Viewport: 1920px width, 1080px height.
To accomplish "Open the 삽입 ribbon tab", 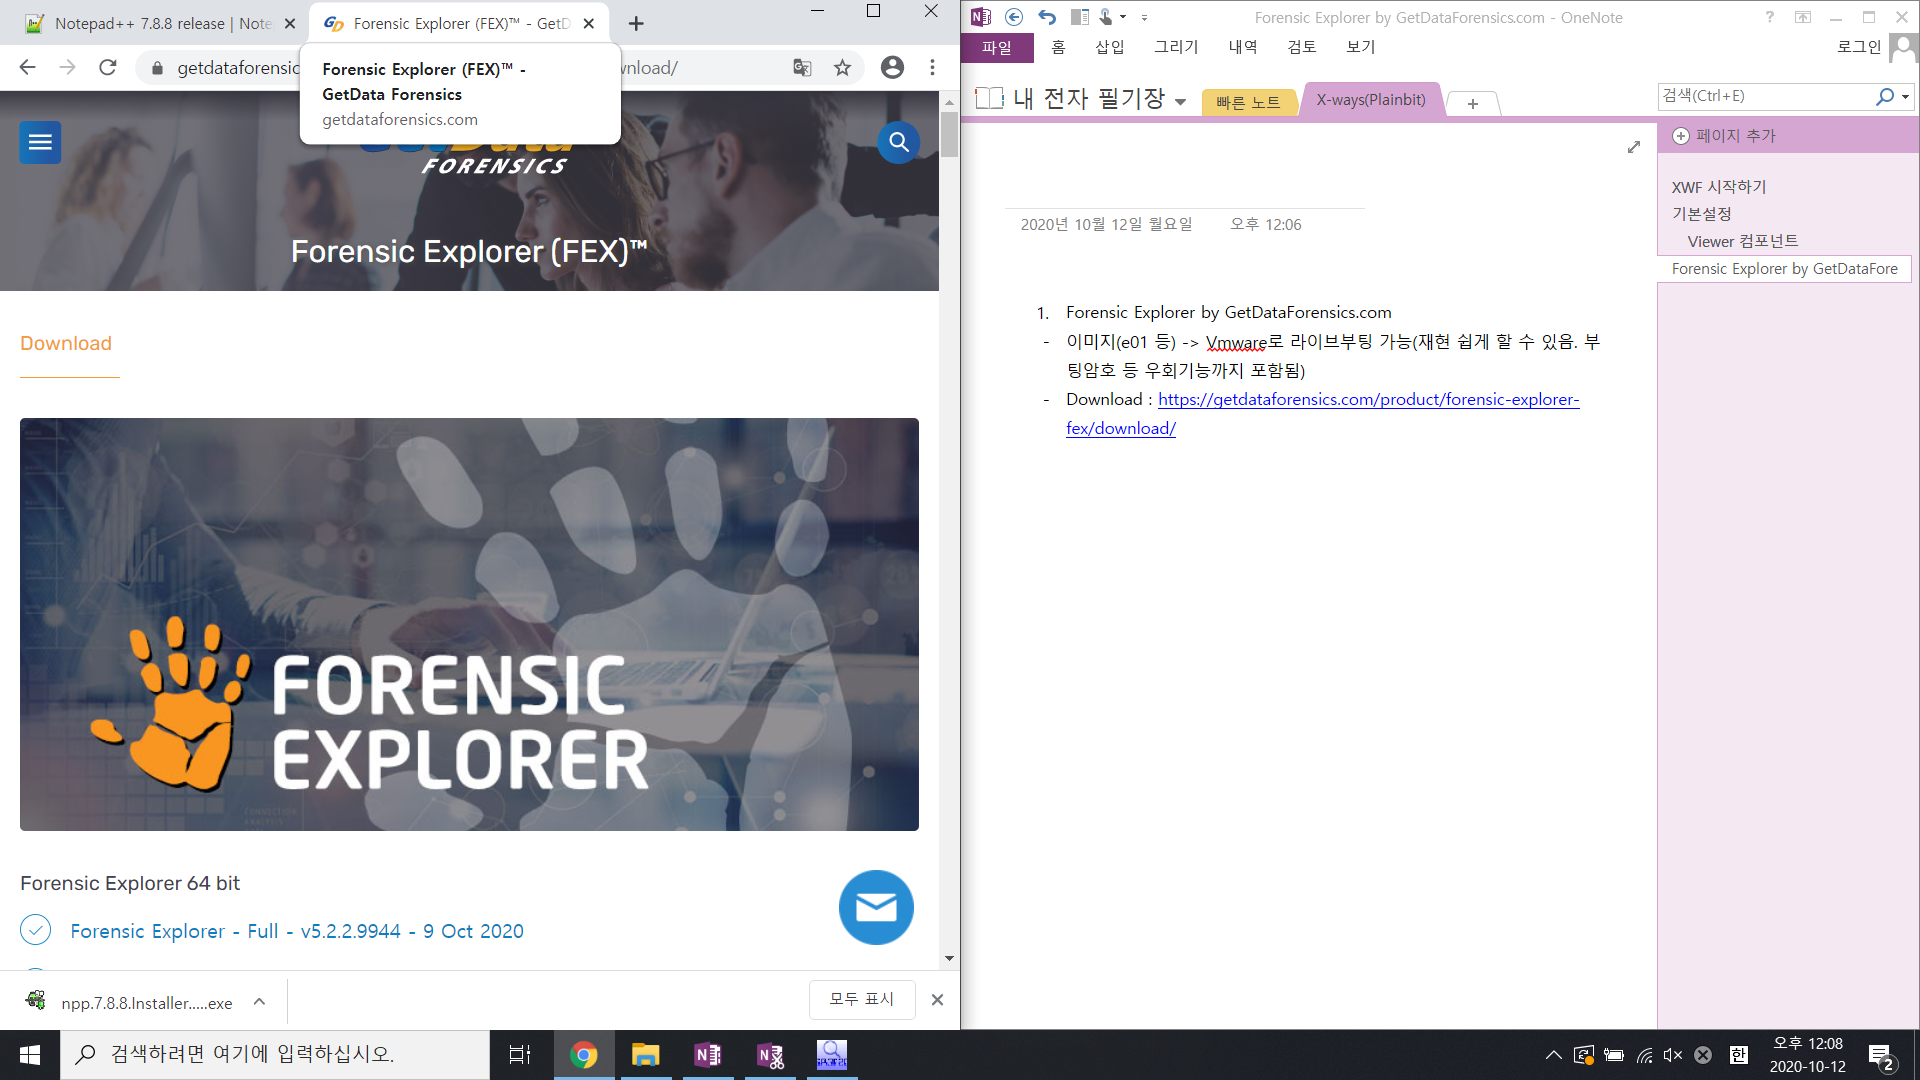I will pos(1109,47).
